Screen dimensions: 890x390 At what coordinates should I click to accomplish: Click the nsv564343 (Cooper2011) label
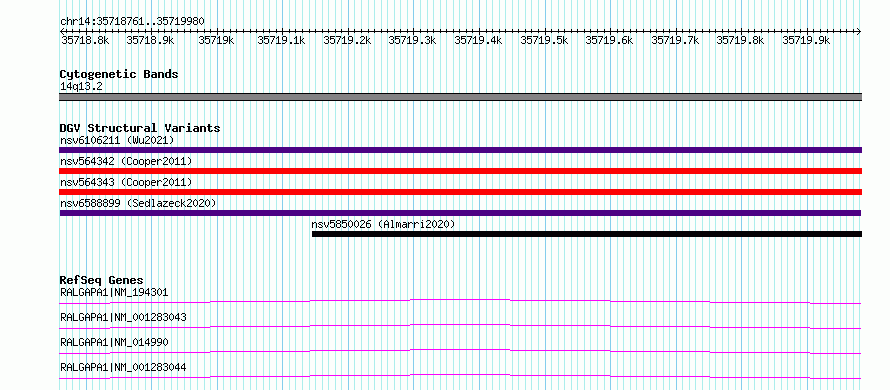click(x=126, y=182)
